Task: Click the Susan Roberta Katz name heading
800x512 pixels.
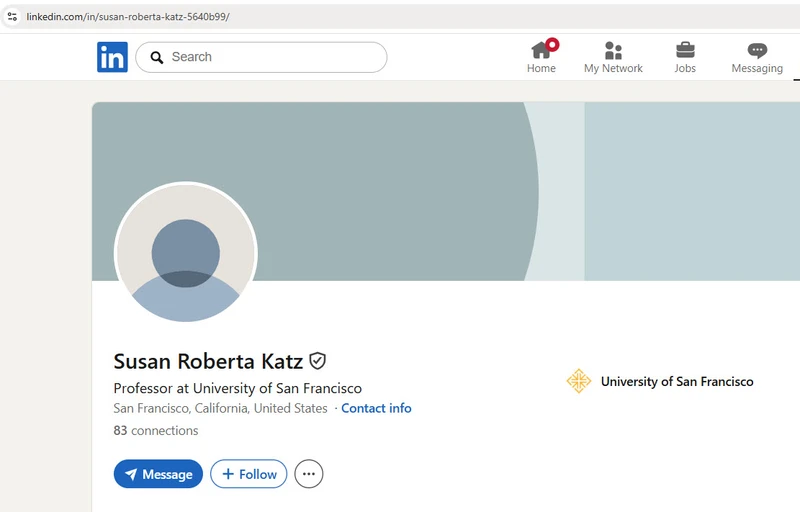Action: point(208,362)
